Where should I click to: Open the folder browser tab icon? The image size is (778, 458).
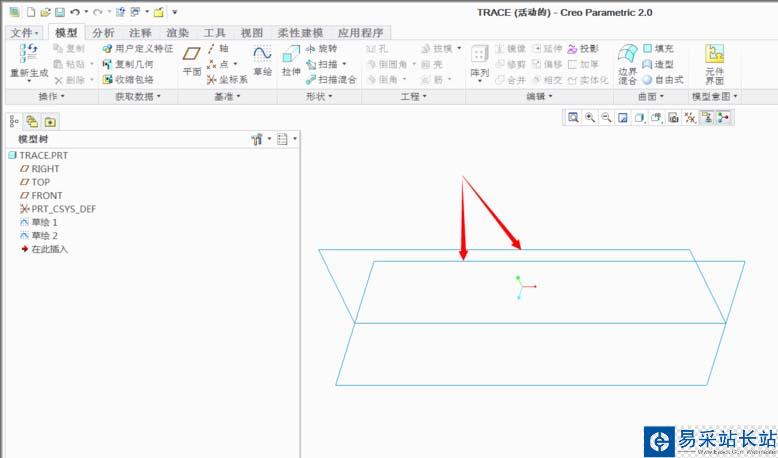32,122
